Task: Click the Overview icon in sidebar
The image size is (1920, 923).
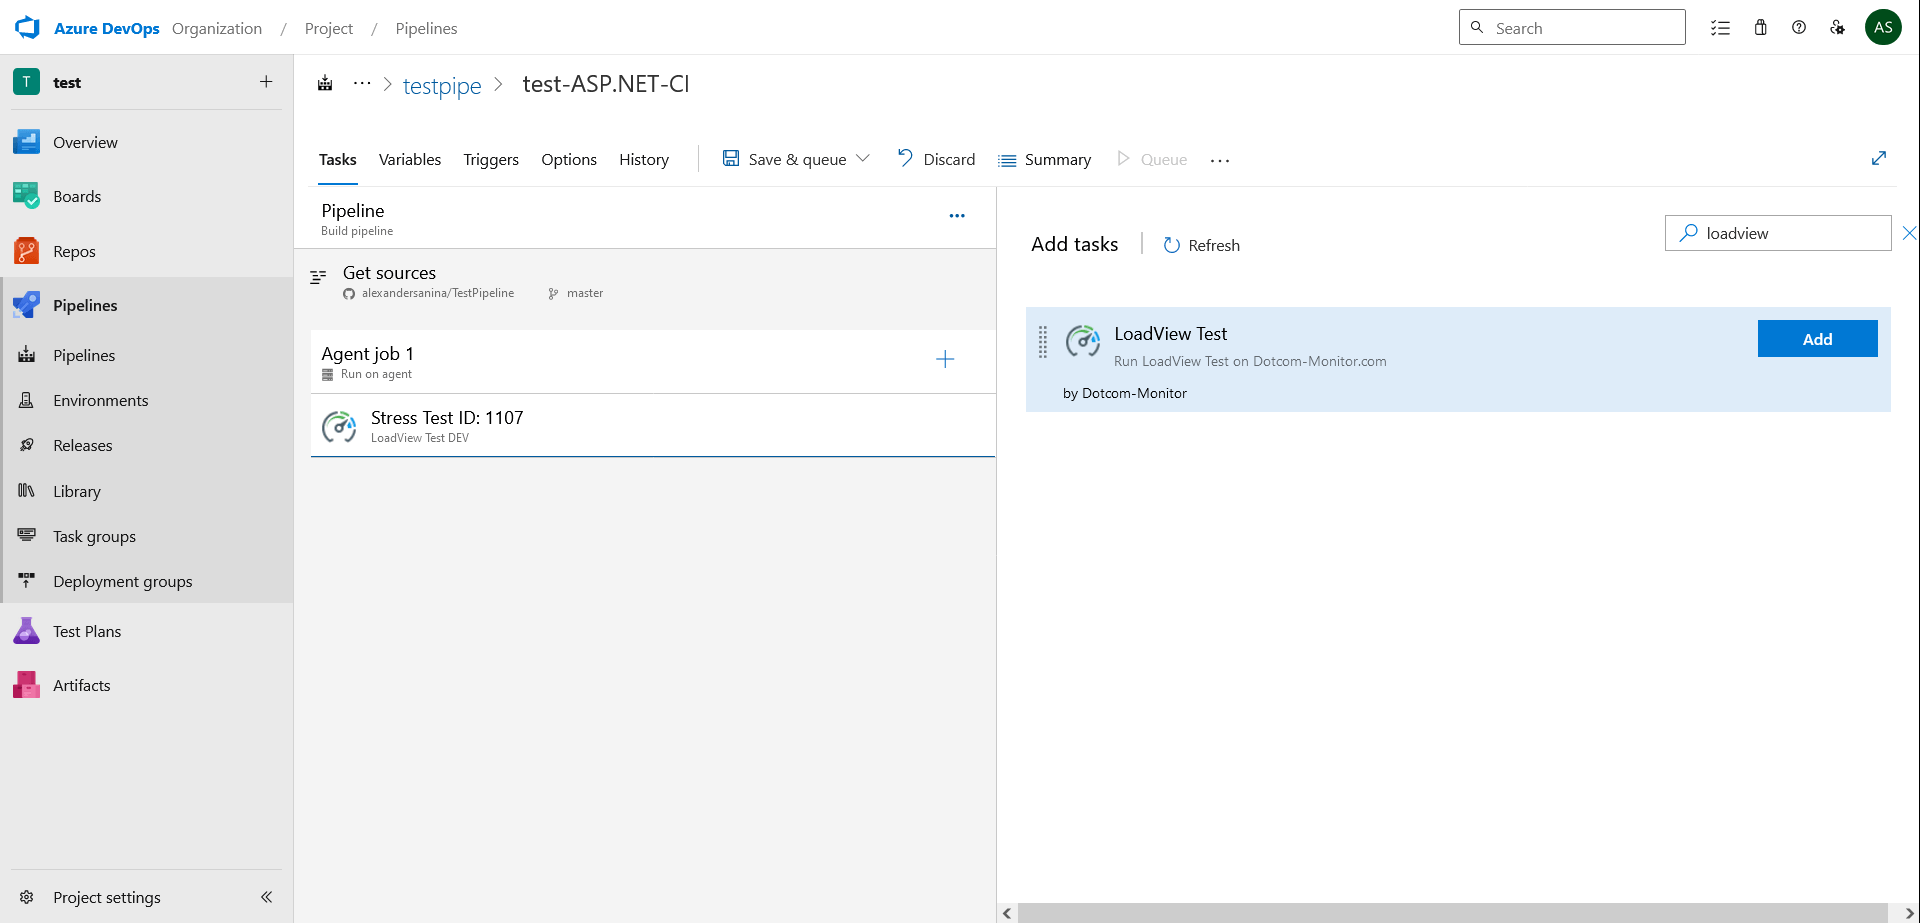Action: [27, 142]
